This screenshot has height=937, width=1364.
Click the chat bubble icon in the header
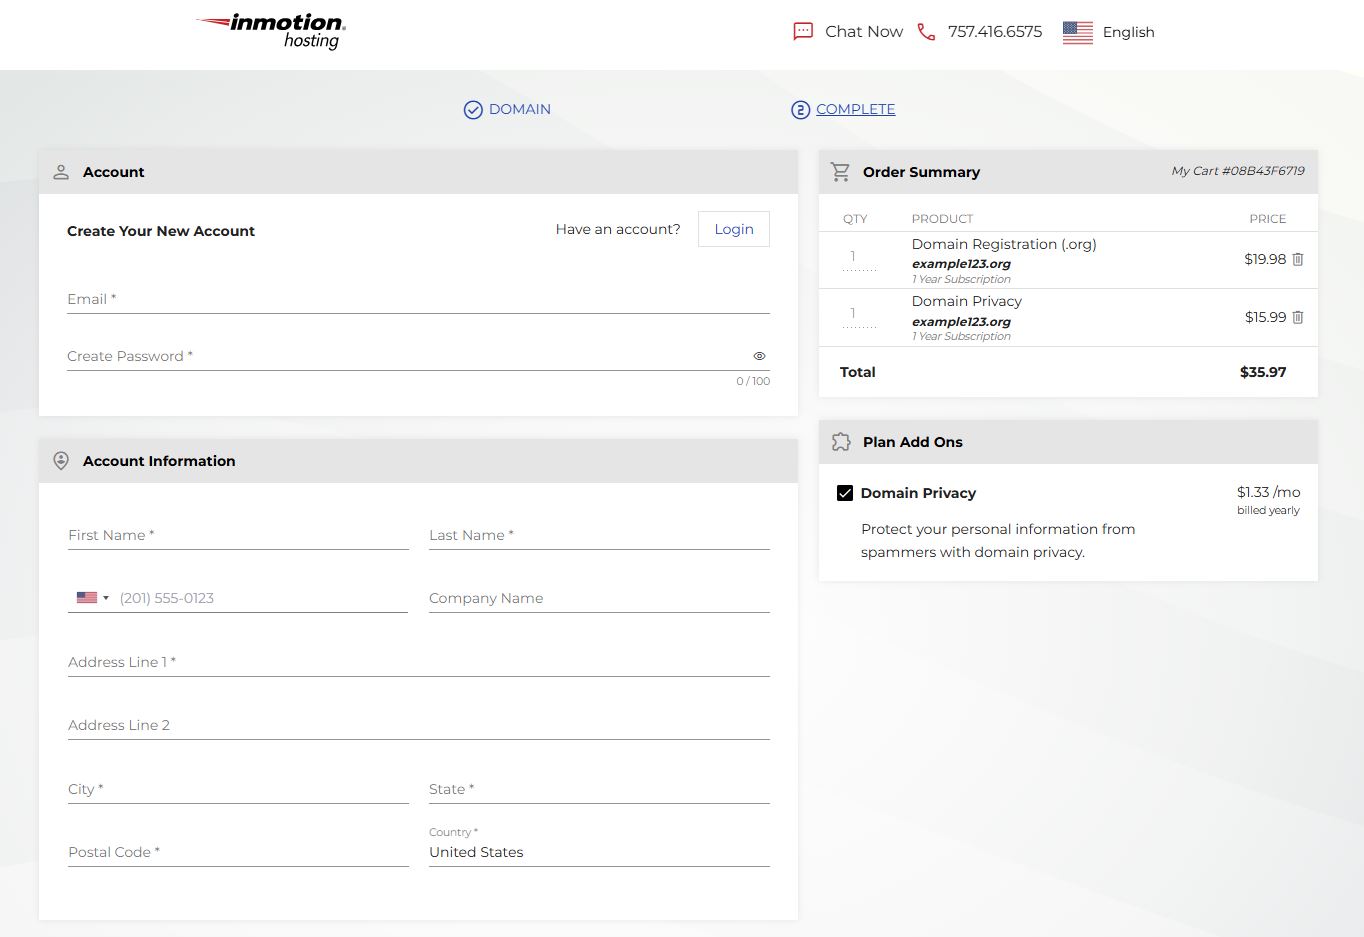pyautogui.click(x=802, y=31)
